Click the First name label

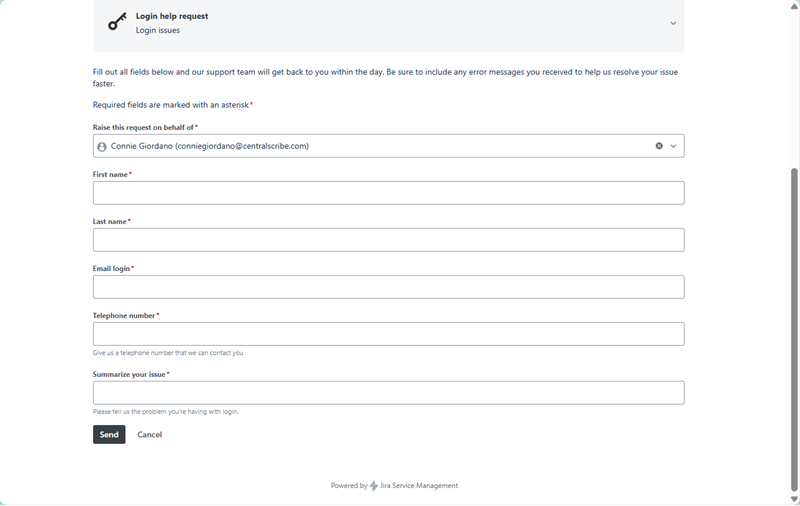110,174
